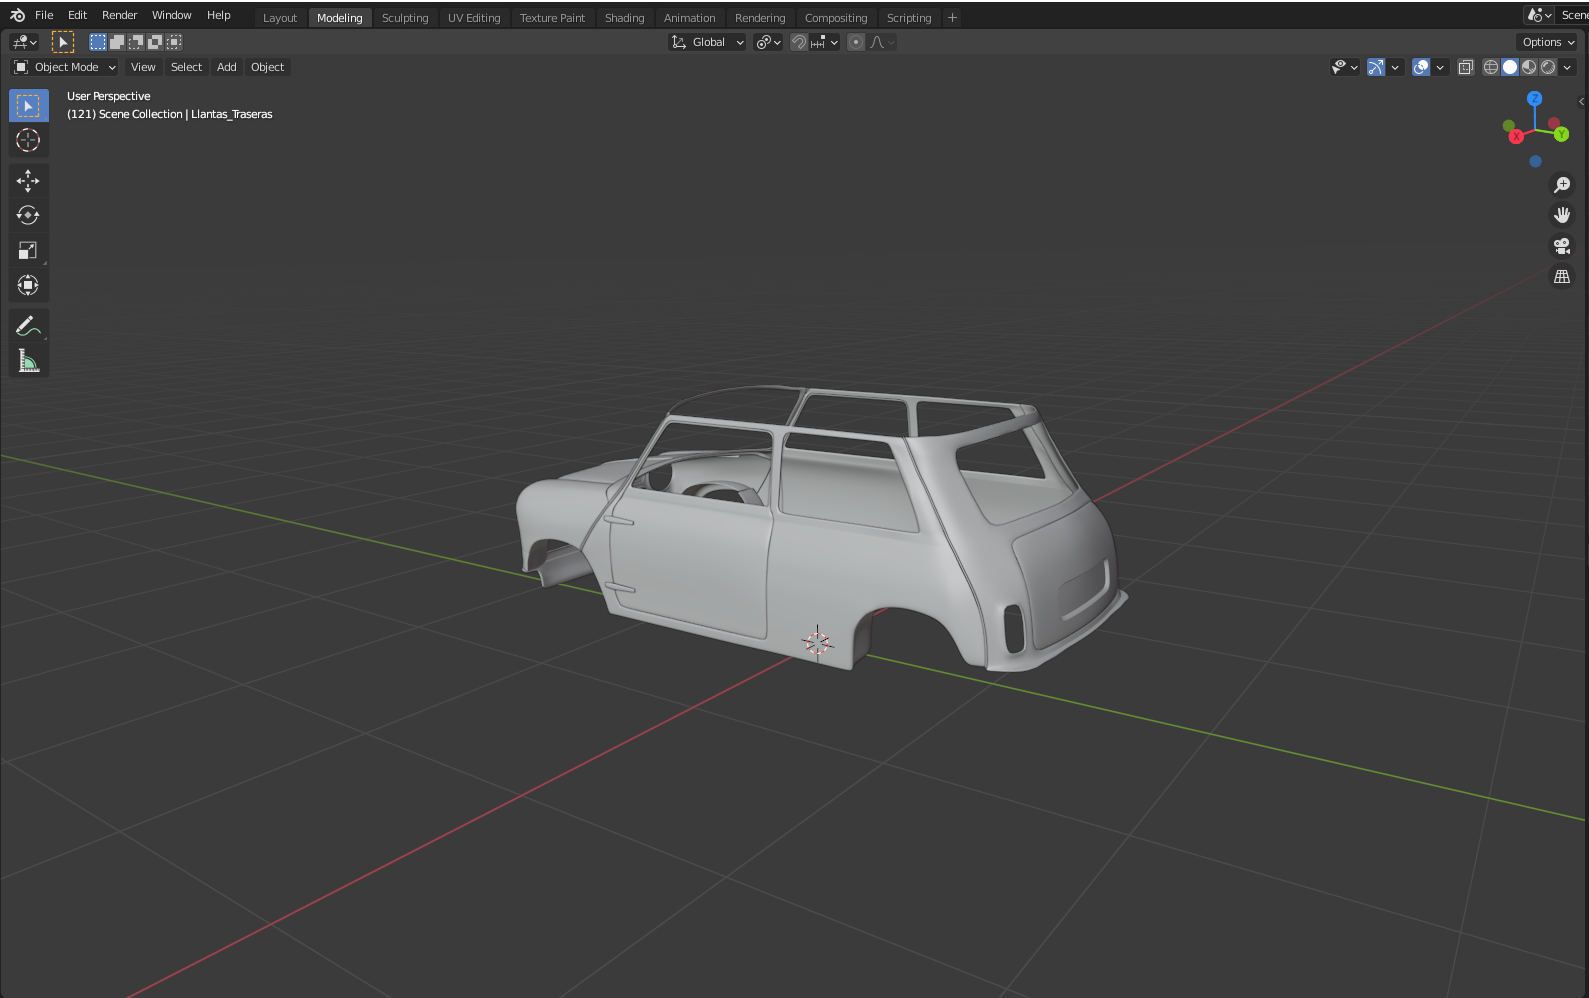Select the Cursor tool in the toolbar

tap(28, 141)
